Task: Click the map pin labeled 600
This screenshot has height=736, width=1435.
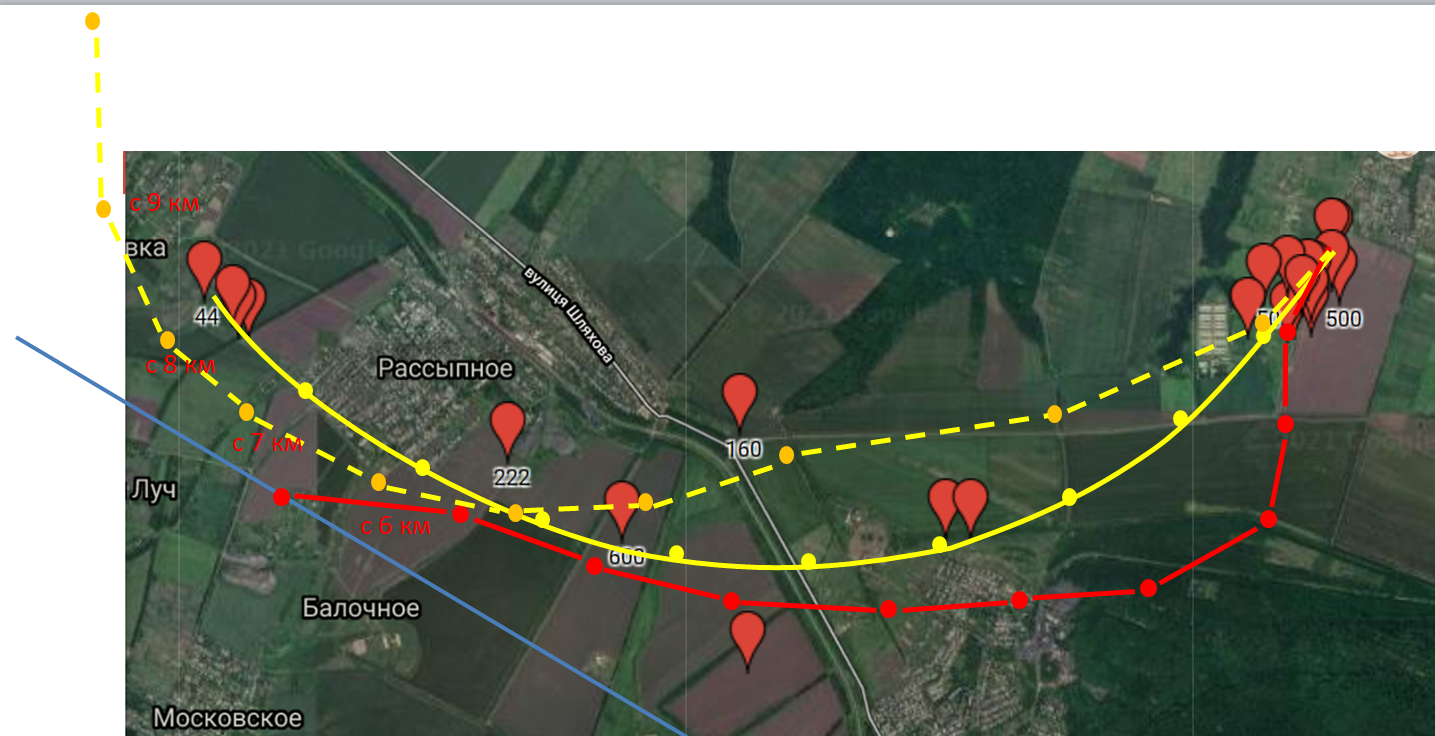Action: pyautogui.click(x=622, y=508)
